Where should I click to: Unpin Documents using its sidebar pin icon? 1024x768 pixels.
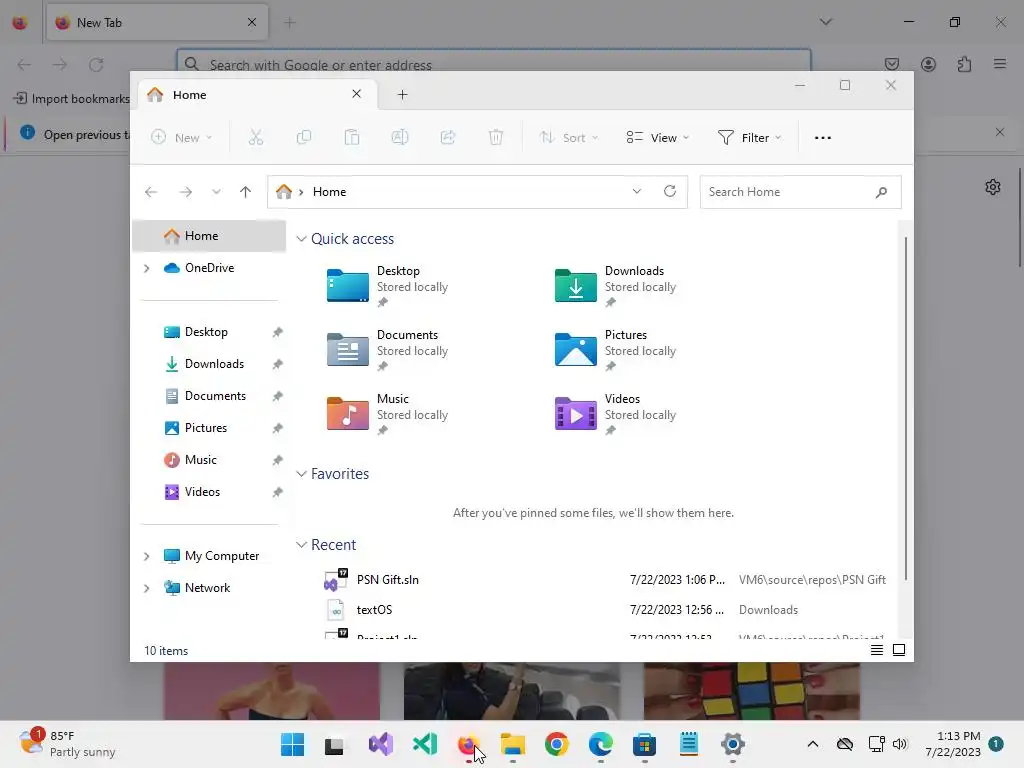click(278, 396)
